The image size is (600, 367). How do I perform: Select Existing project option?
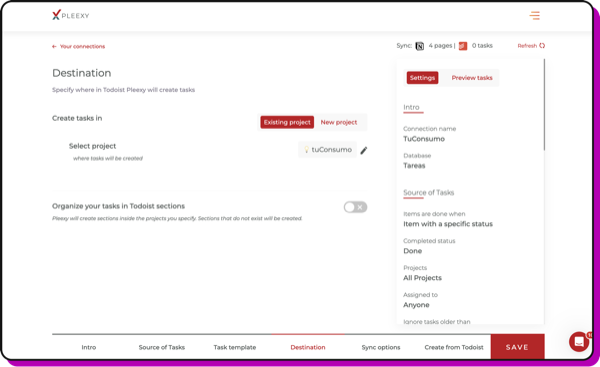pos(287,122)
